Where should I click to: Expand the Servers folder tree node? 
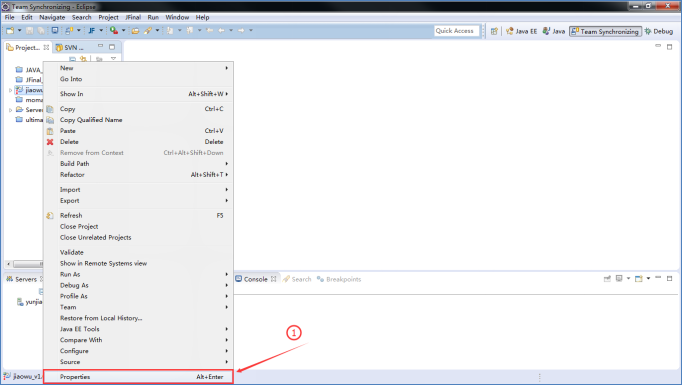click(x=10, y=110)
